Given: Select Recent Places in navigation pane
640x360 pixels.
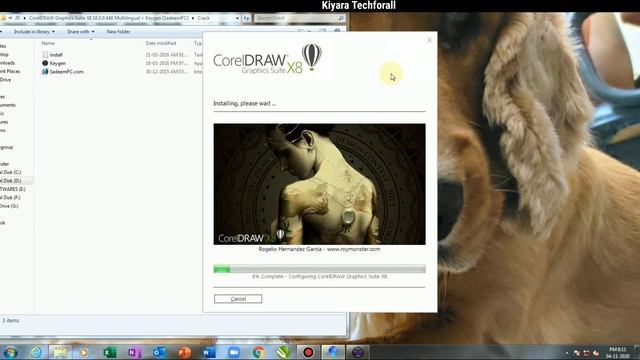Looking at the screenshot, I should 10,71.
